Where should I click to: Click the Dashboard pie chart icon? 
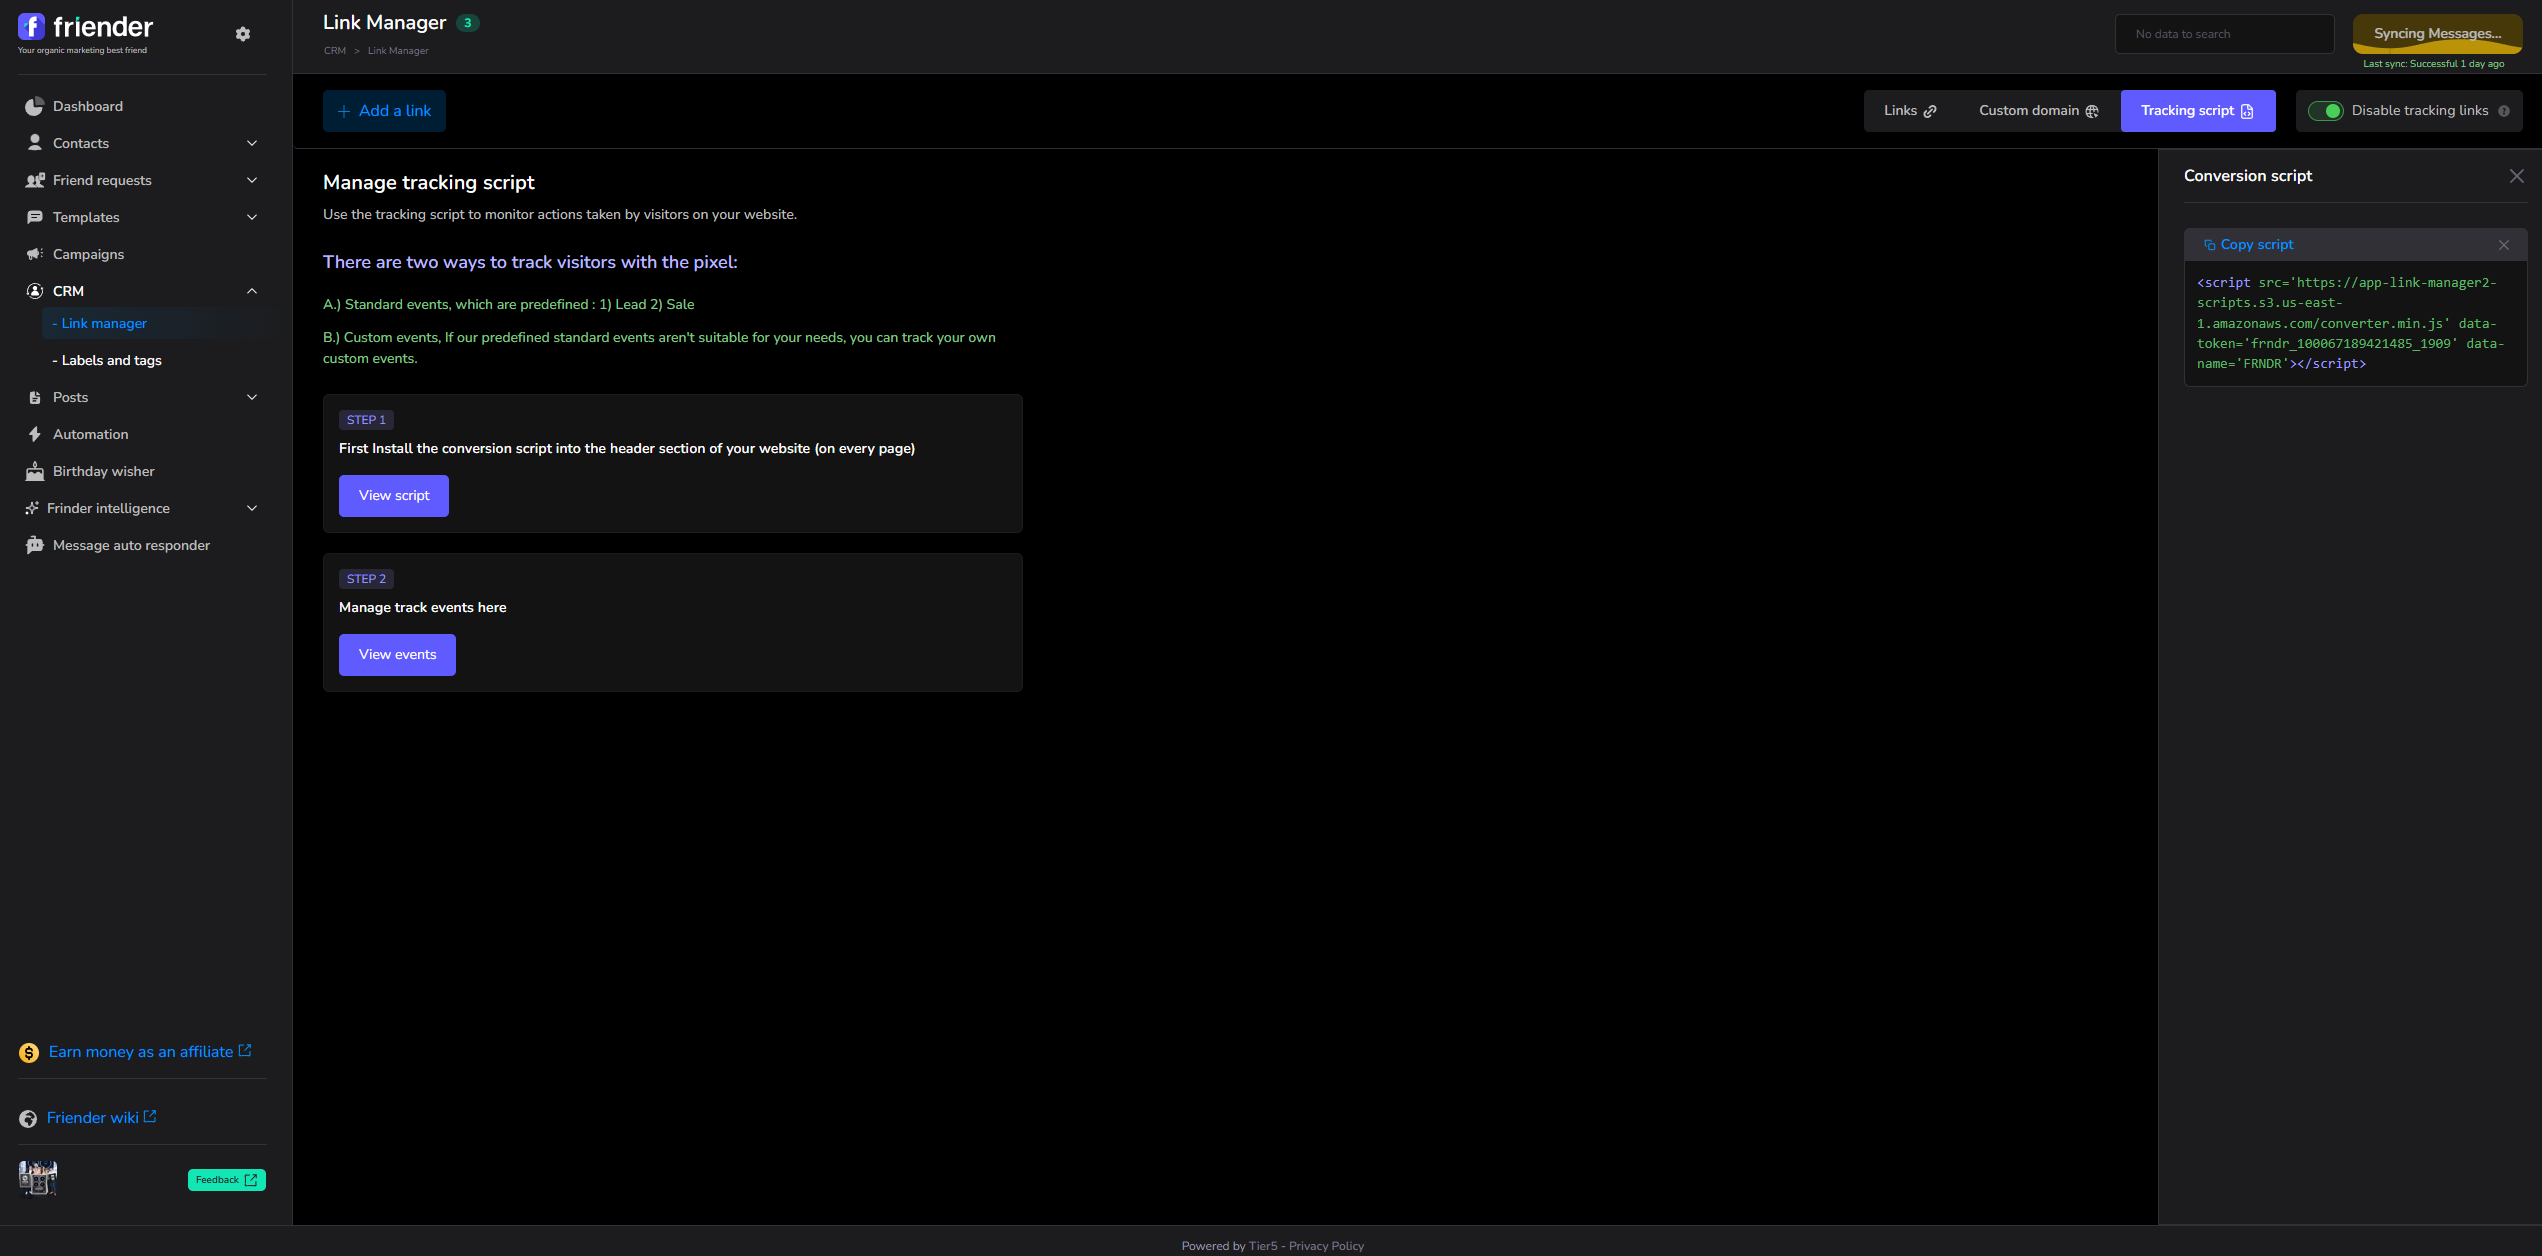pyautogui.click(x=35, y=106)
